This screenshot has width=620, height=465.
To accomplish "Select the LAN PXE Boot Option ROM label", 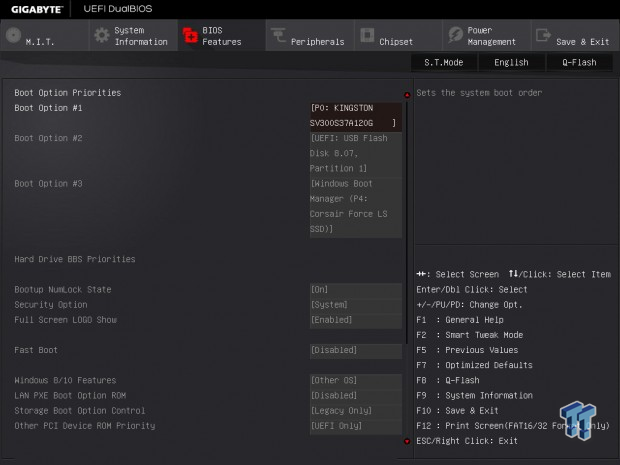I will (x=70, y=396).
